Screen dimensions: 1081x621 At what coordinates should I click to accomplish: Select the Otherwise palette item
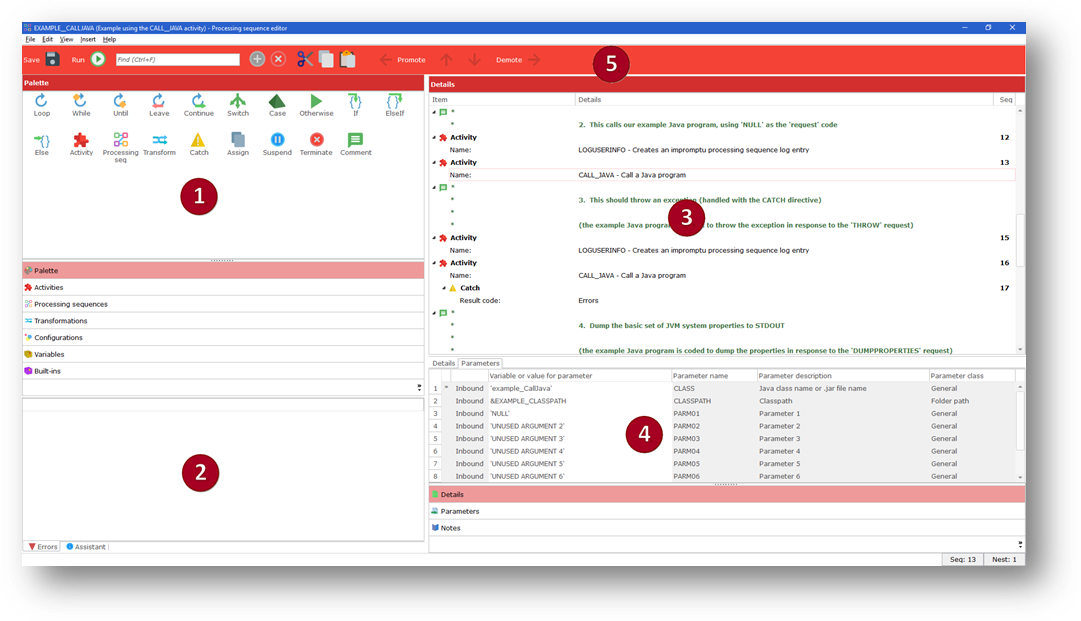pyautogui.click(x=316, y=105)
